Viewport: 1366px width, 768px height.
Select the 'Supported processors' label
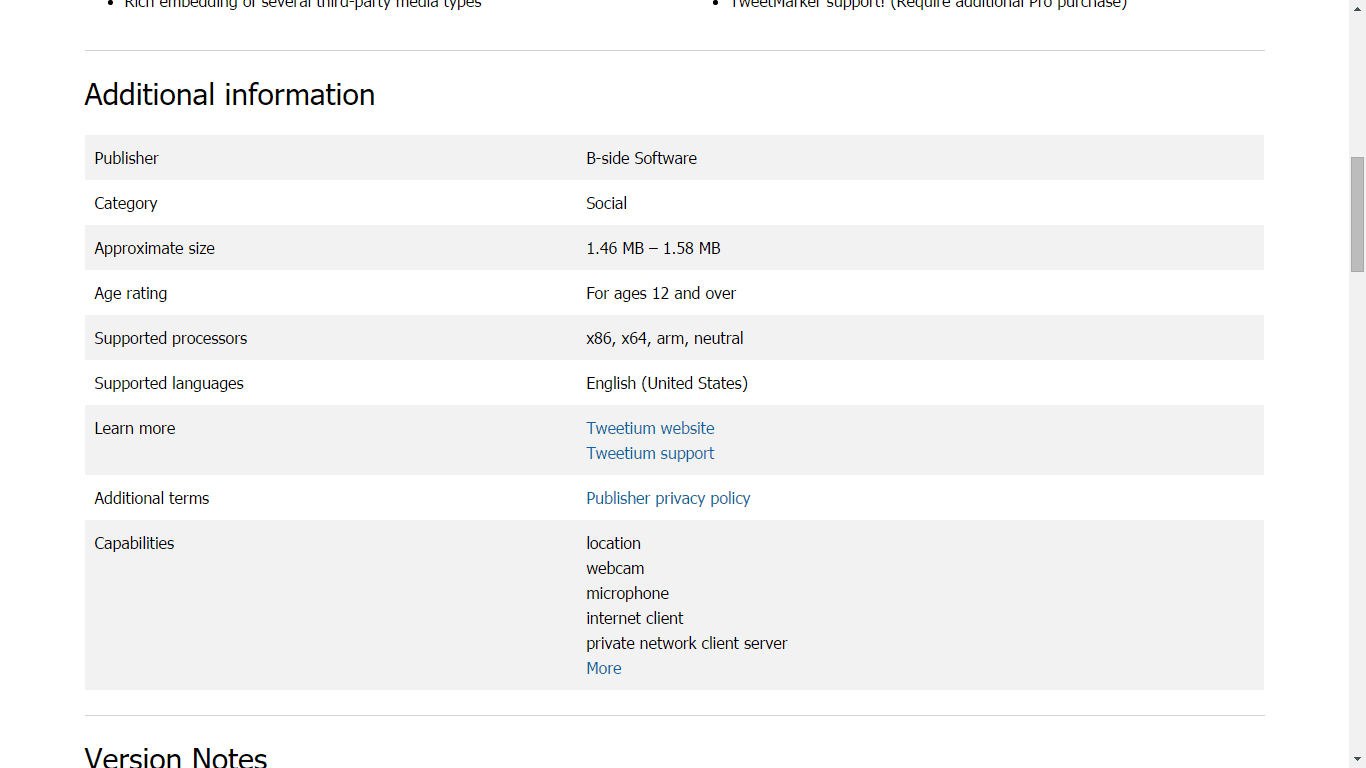click(170, 338)
